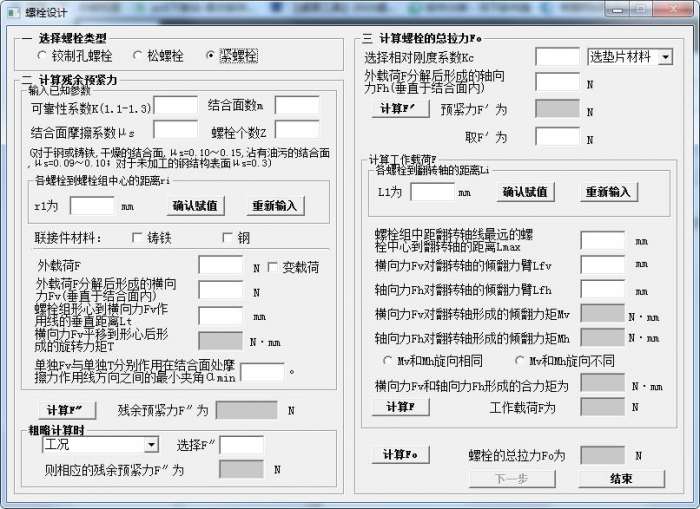Screen dimensions: 700x509
Task: Focus the 可靠性系数K input field
Action: 175,105
